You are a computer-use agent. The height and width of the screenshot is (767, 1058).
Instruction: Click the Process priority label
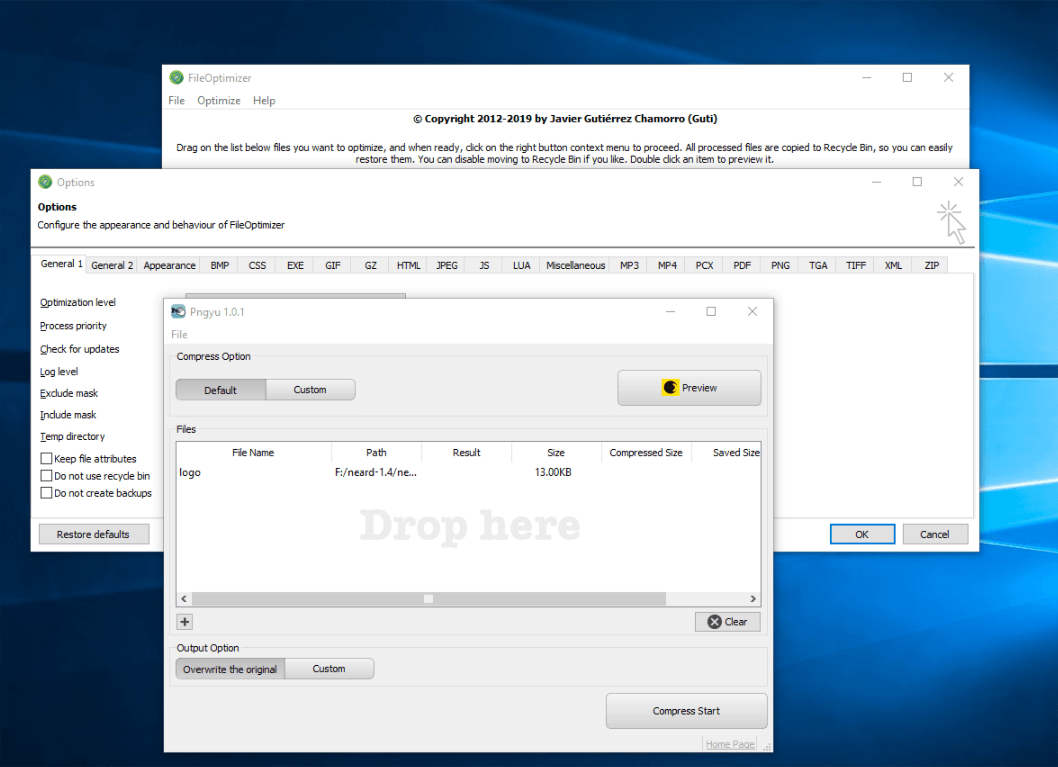pyautogui.click(x=73, y=326)
